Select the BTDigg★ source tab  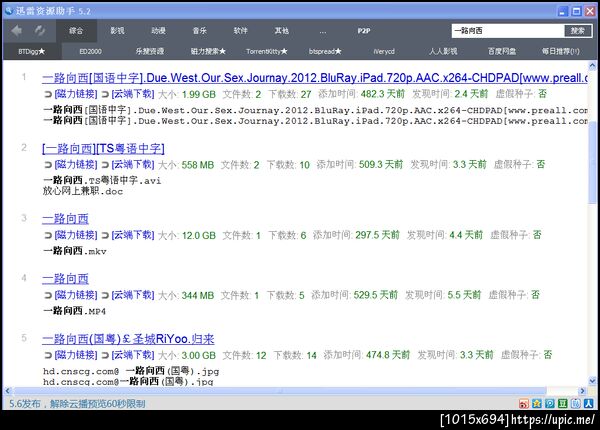point(32,51)
